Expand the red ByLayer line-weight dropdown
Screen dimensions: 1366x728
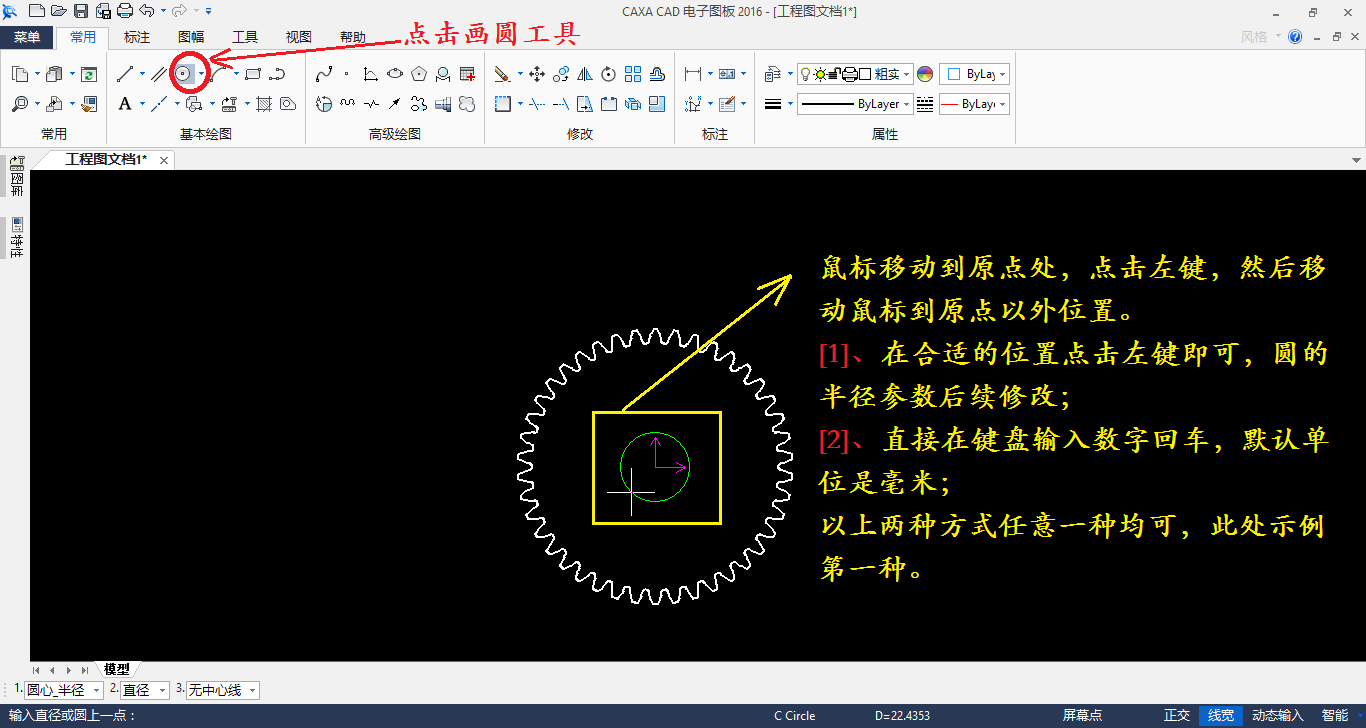pyautogui.click(x=1003, y=104)
